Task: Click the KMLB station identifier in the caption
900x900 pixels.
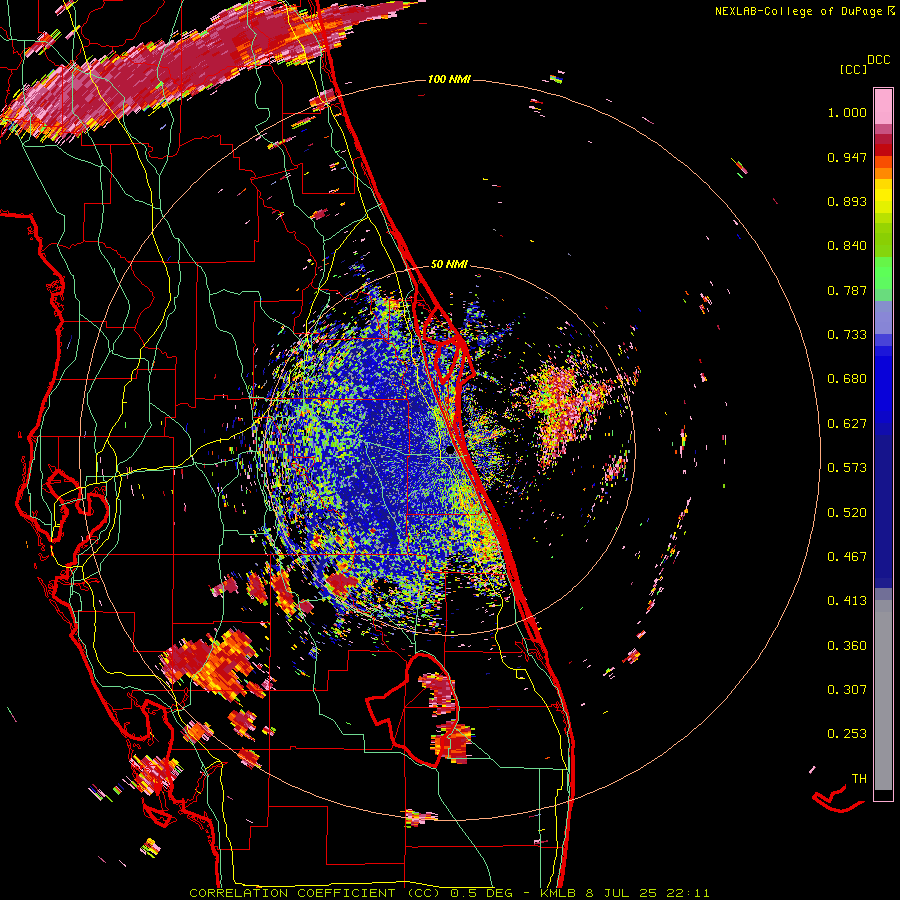Action: tap(559, 893)
